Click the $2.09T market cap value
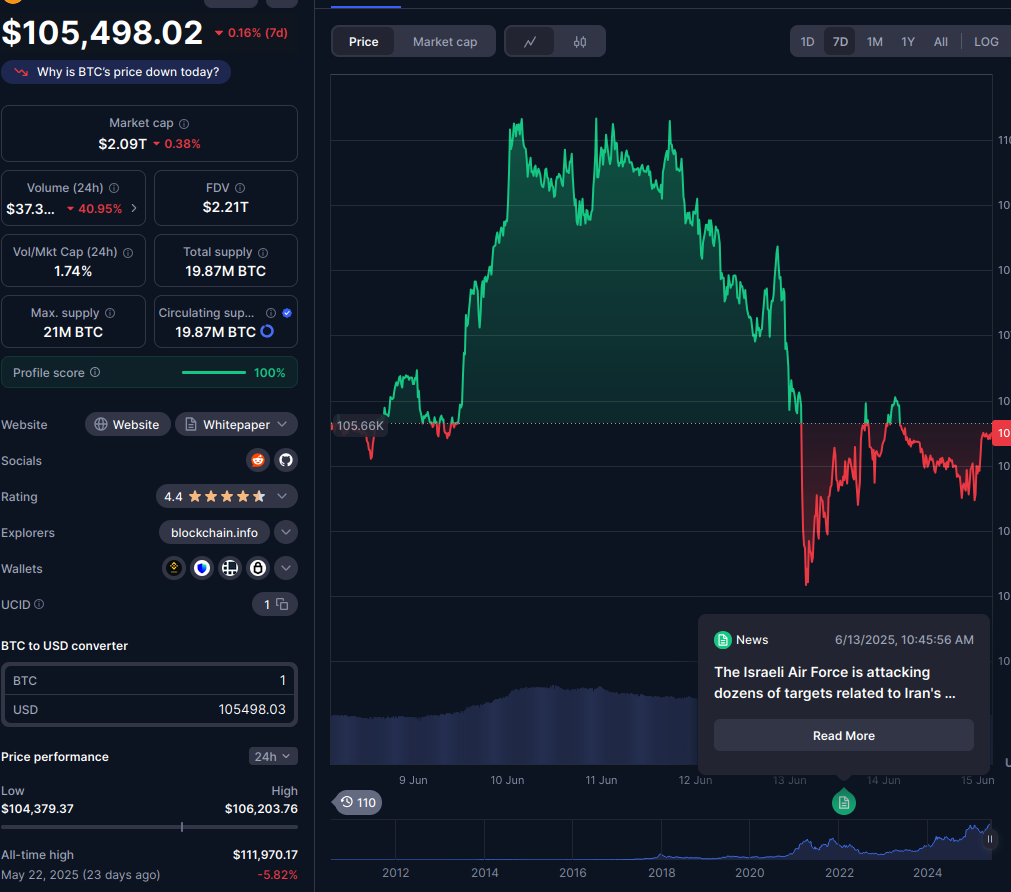The image size is (1011, 892). pos(123,144)
